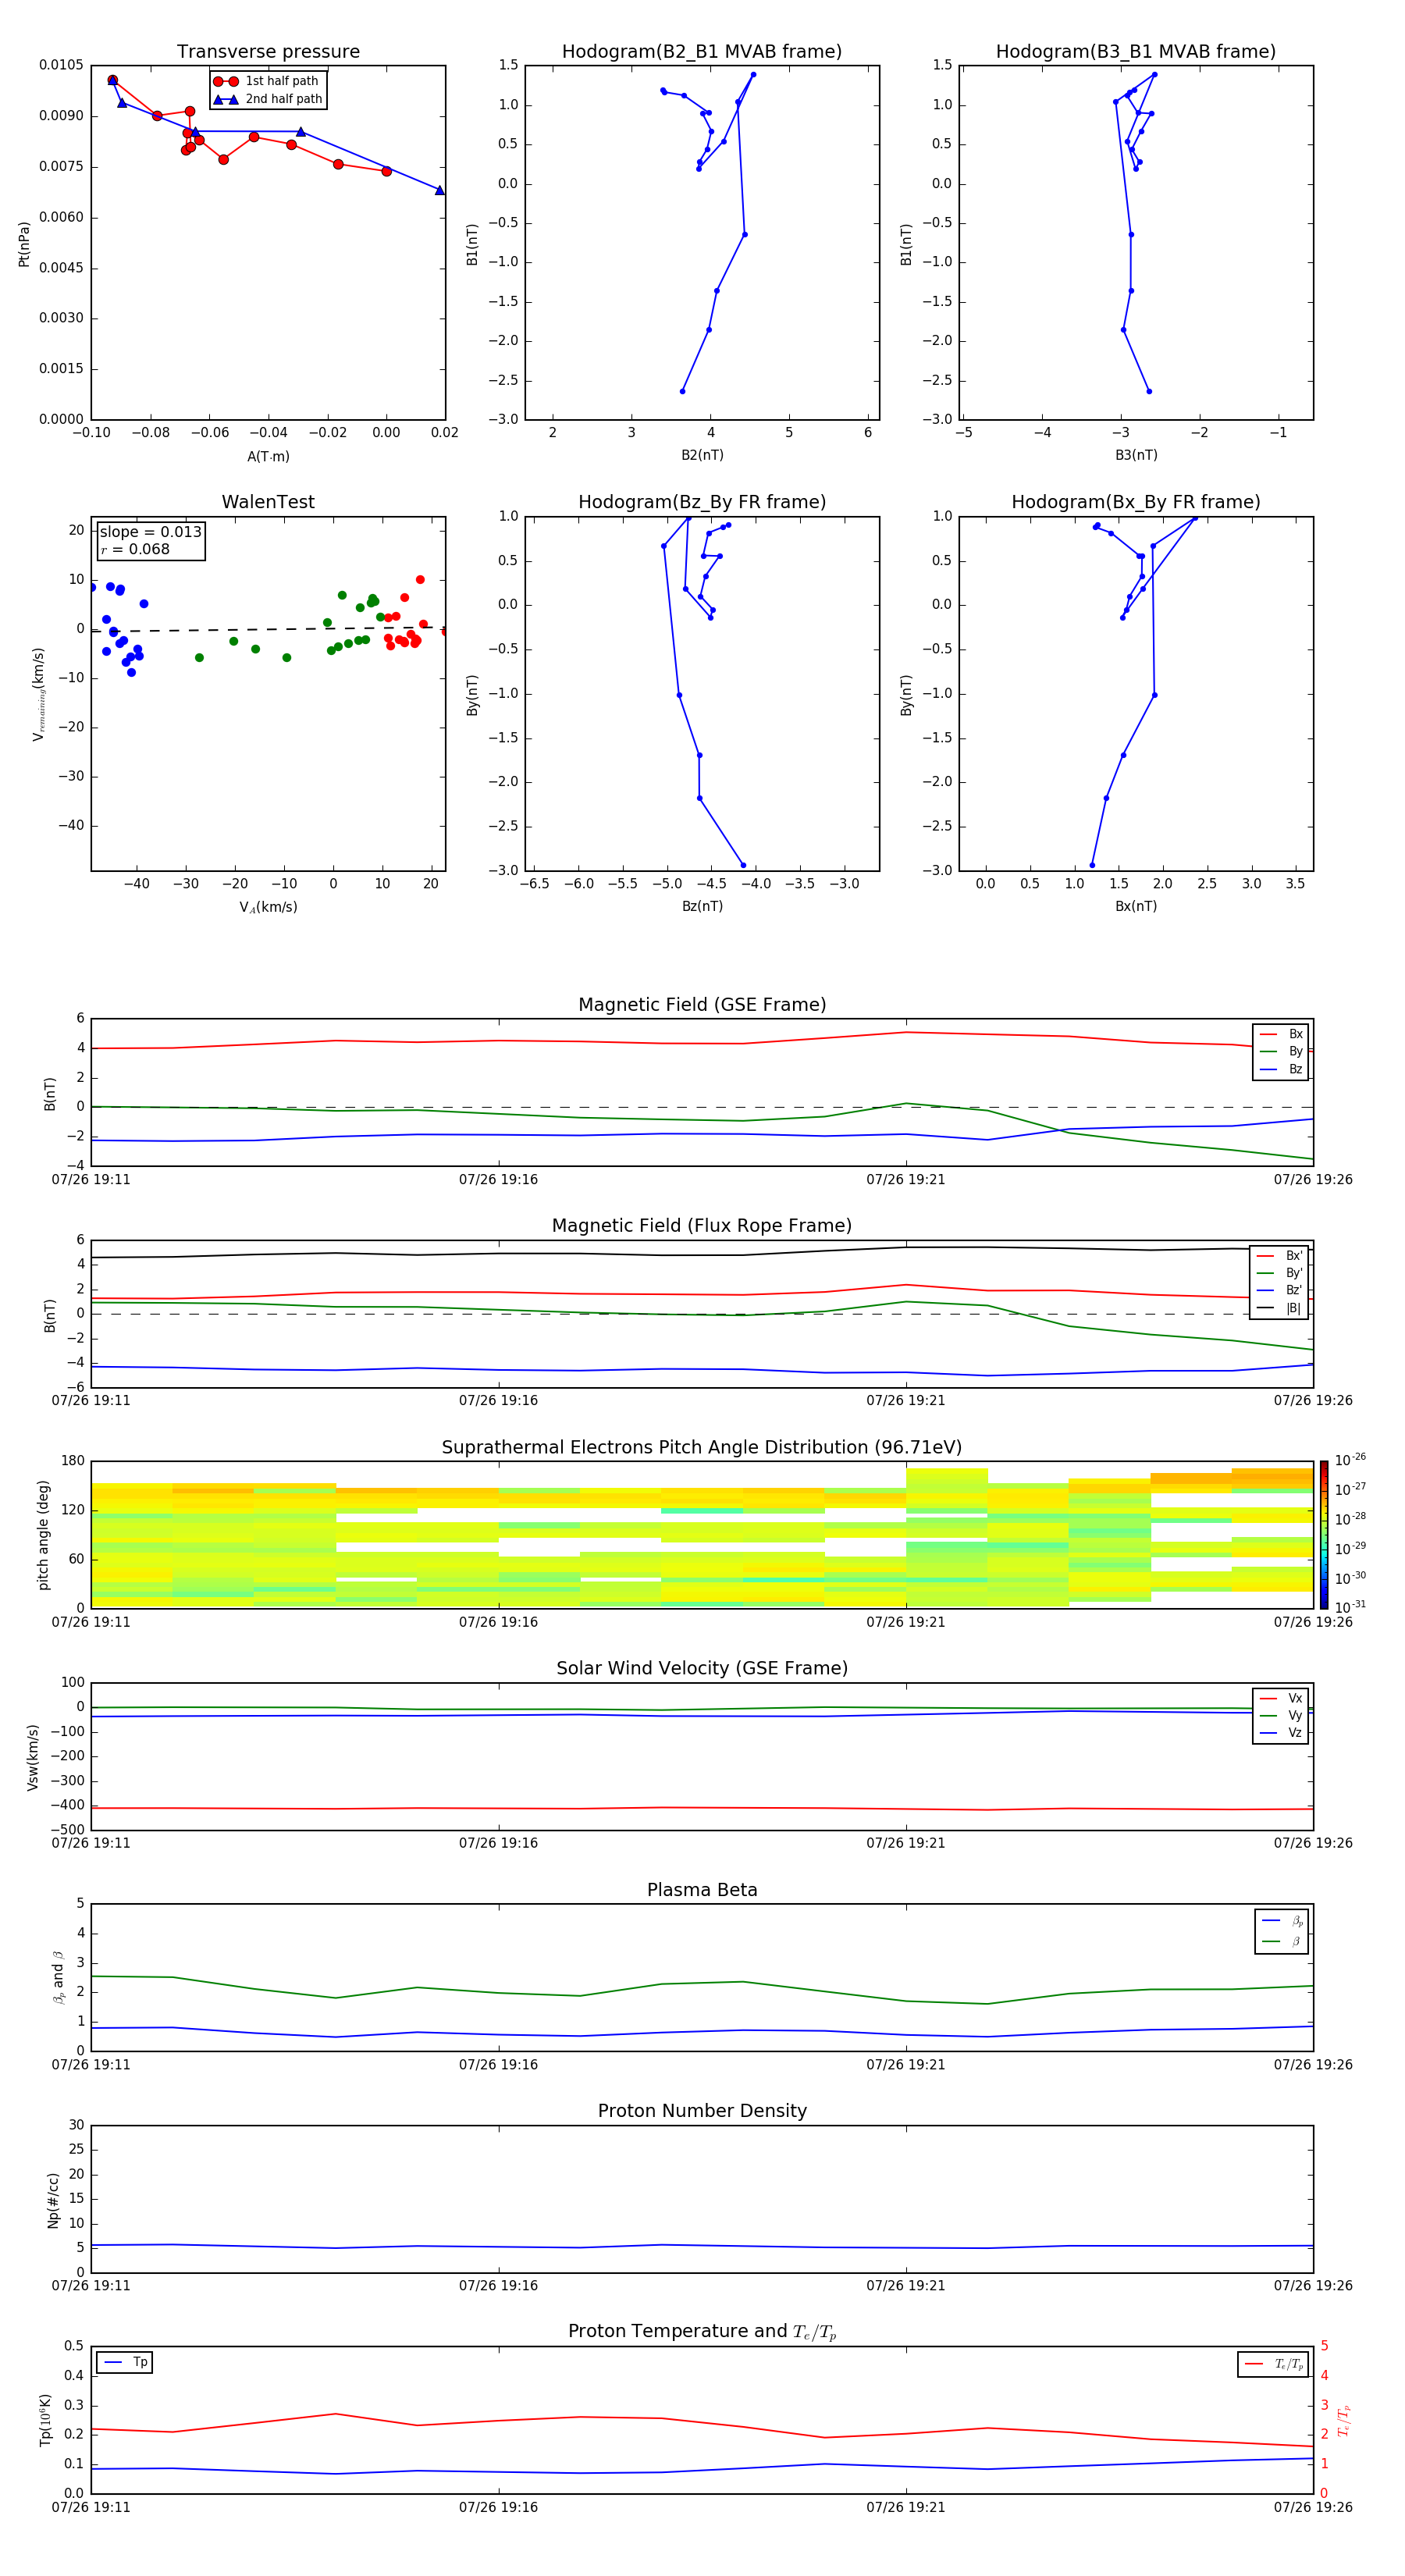This screenshot has width=1405, height=2576.
Task: Select the 'Vx' legend entry
Action: (x=1281, y=1698)
